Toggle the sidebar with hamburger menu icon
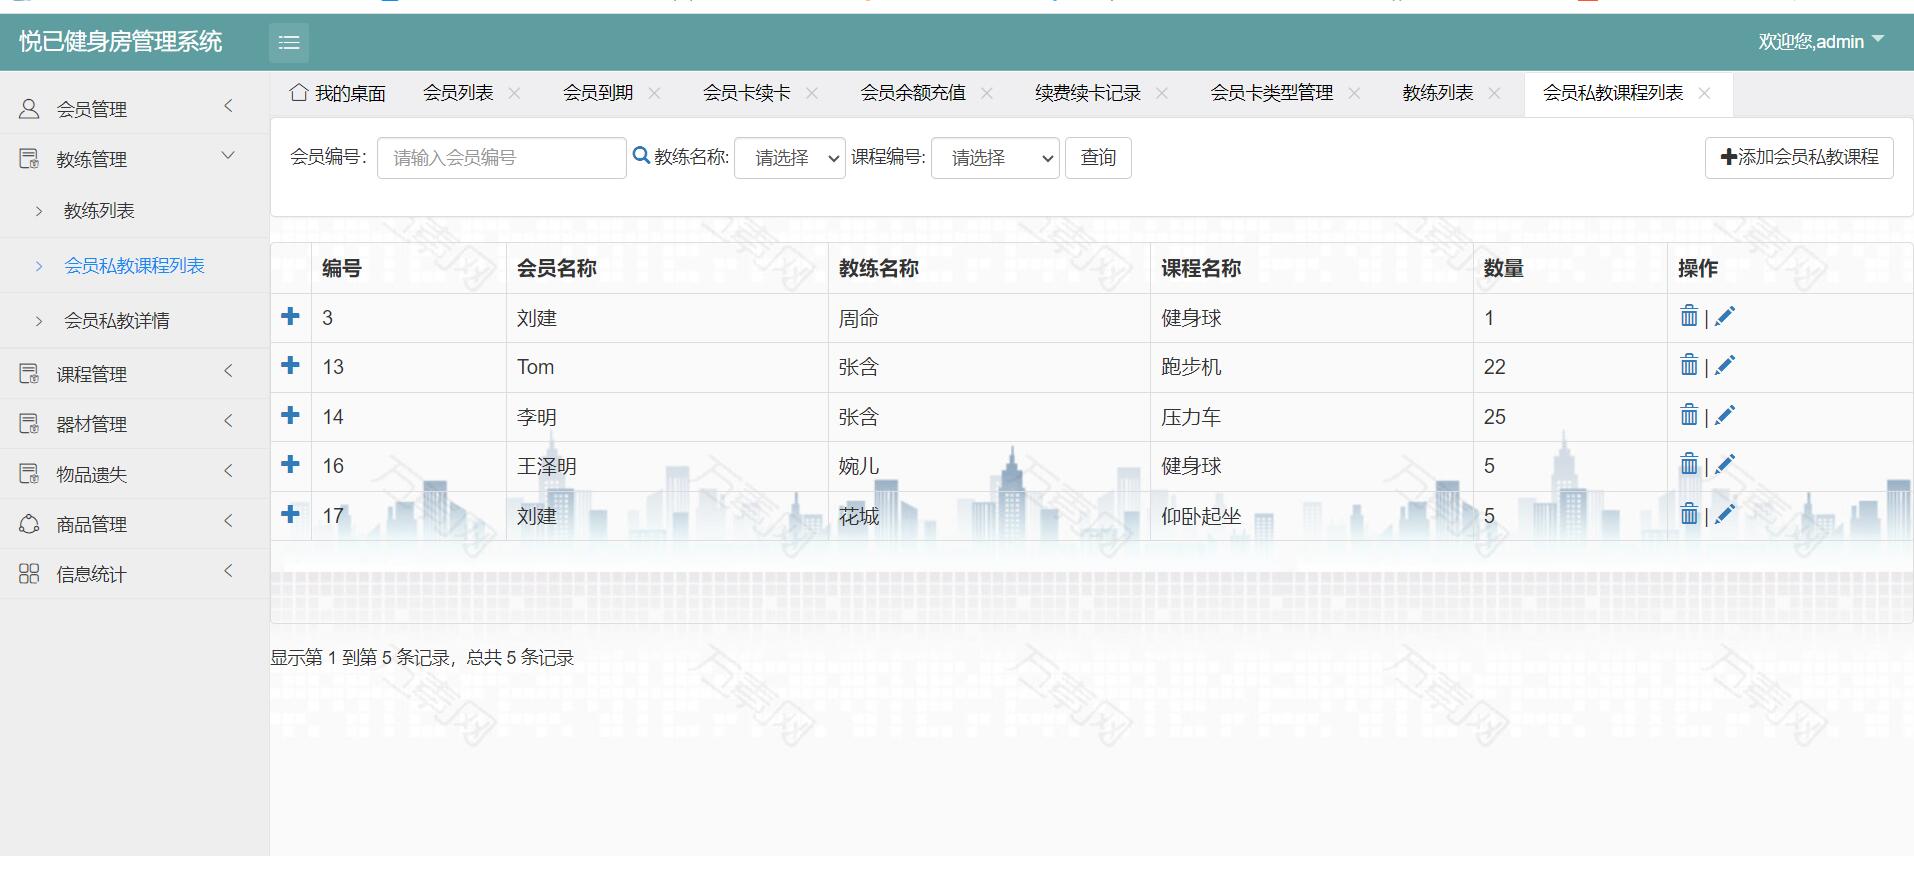This screenshot has width=1914, height=889. (x=289, y=42)
